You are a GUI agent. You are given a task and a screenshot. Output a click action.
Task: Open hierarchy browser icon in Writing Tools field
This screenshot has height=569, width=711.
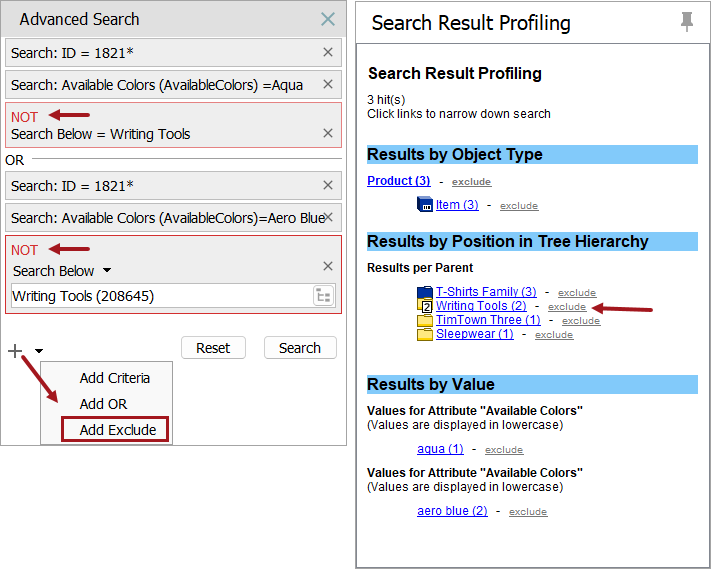coord(323,296)
